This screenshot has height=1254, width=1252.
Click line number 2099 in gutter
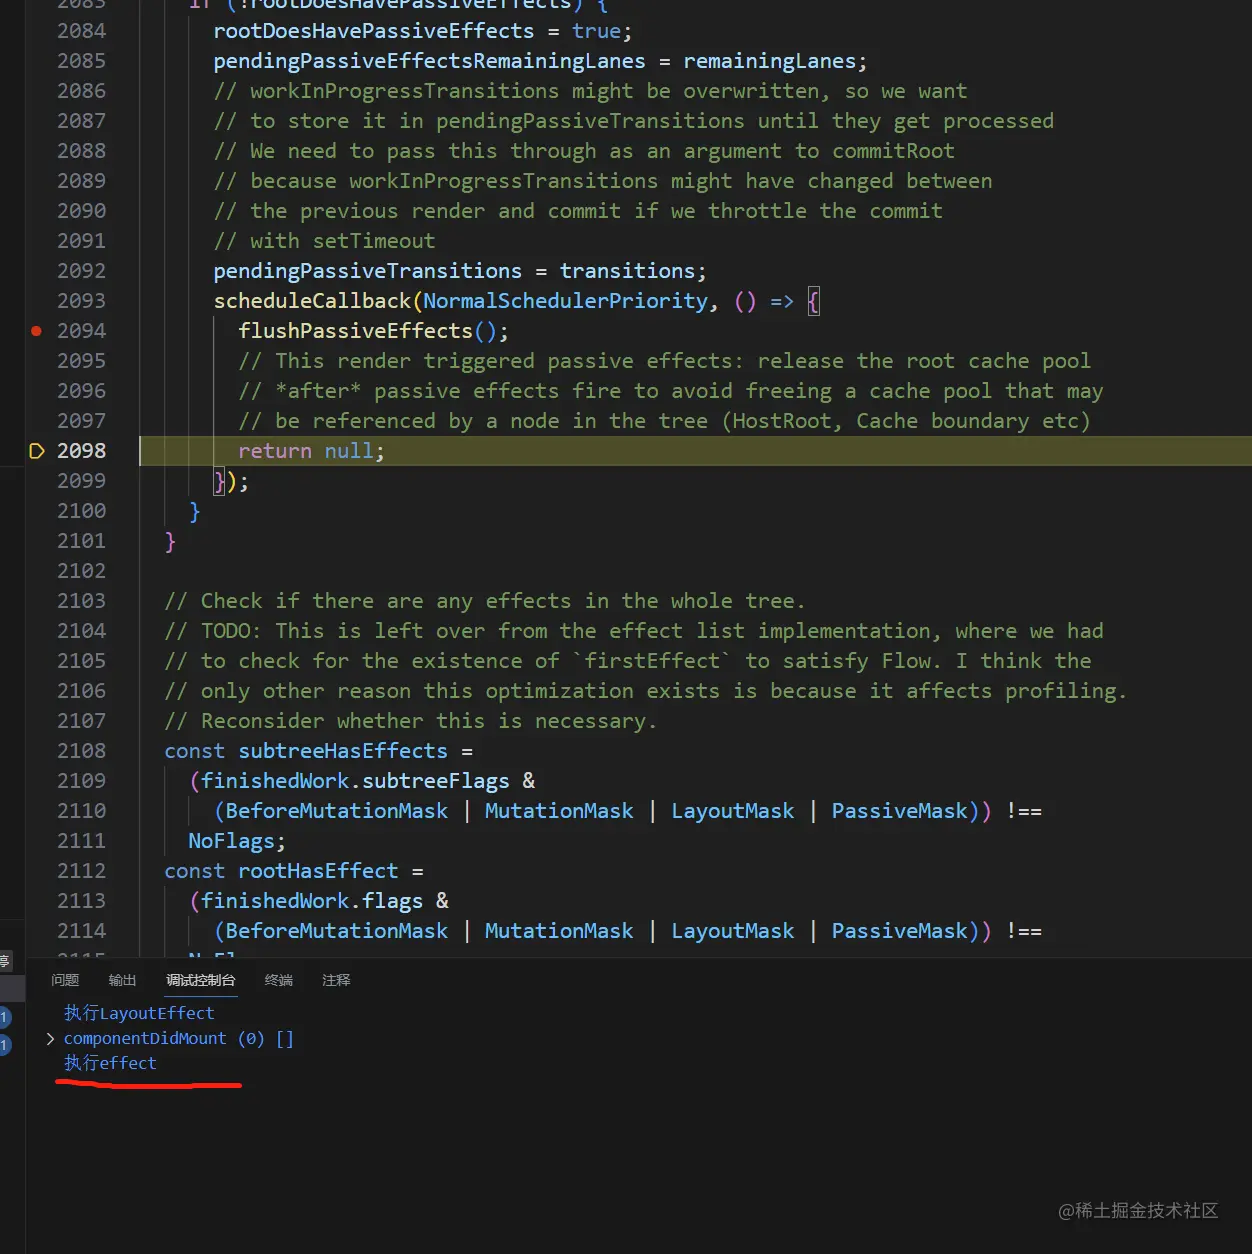(81, 481)
